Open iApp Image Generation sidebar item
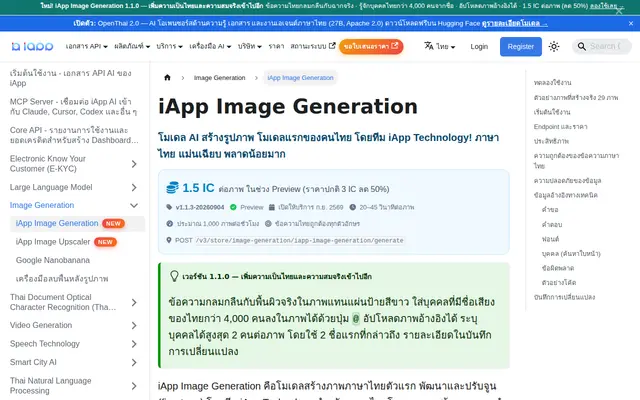The height and width of the screenshot is (400, 640). 78,224
